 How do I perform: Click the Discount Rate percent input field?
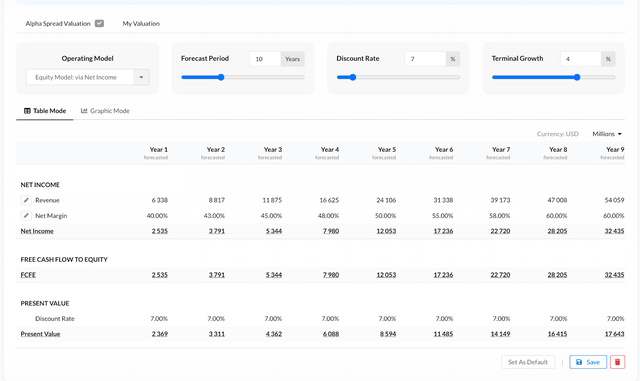coord(425,59)
